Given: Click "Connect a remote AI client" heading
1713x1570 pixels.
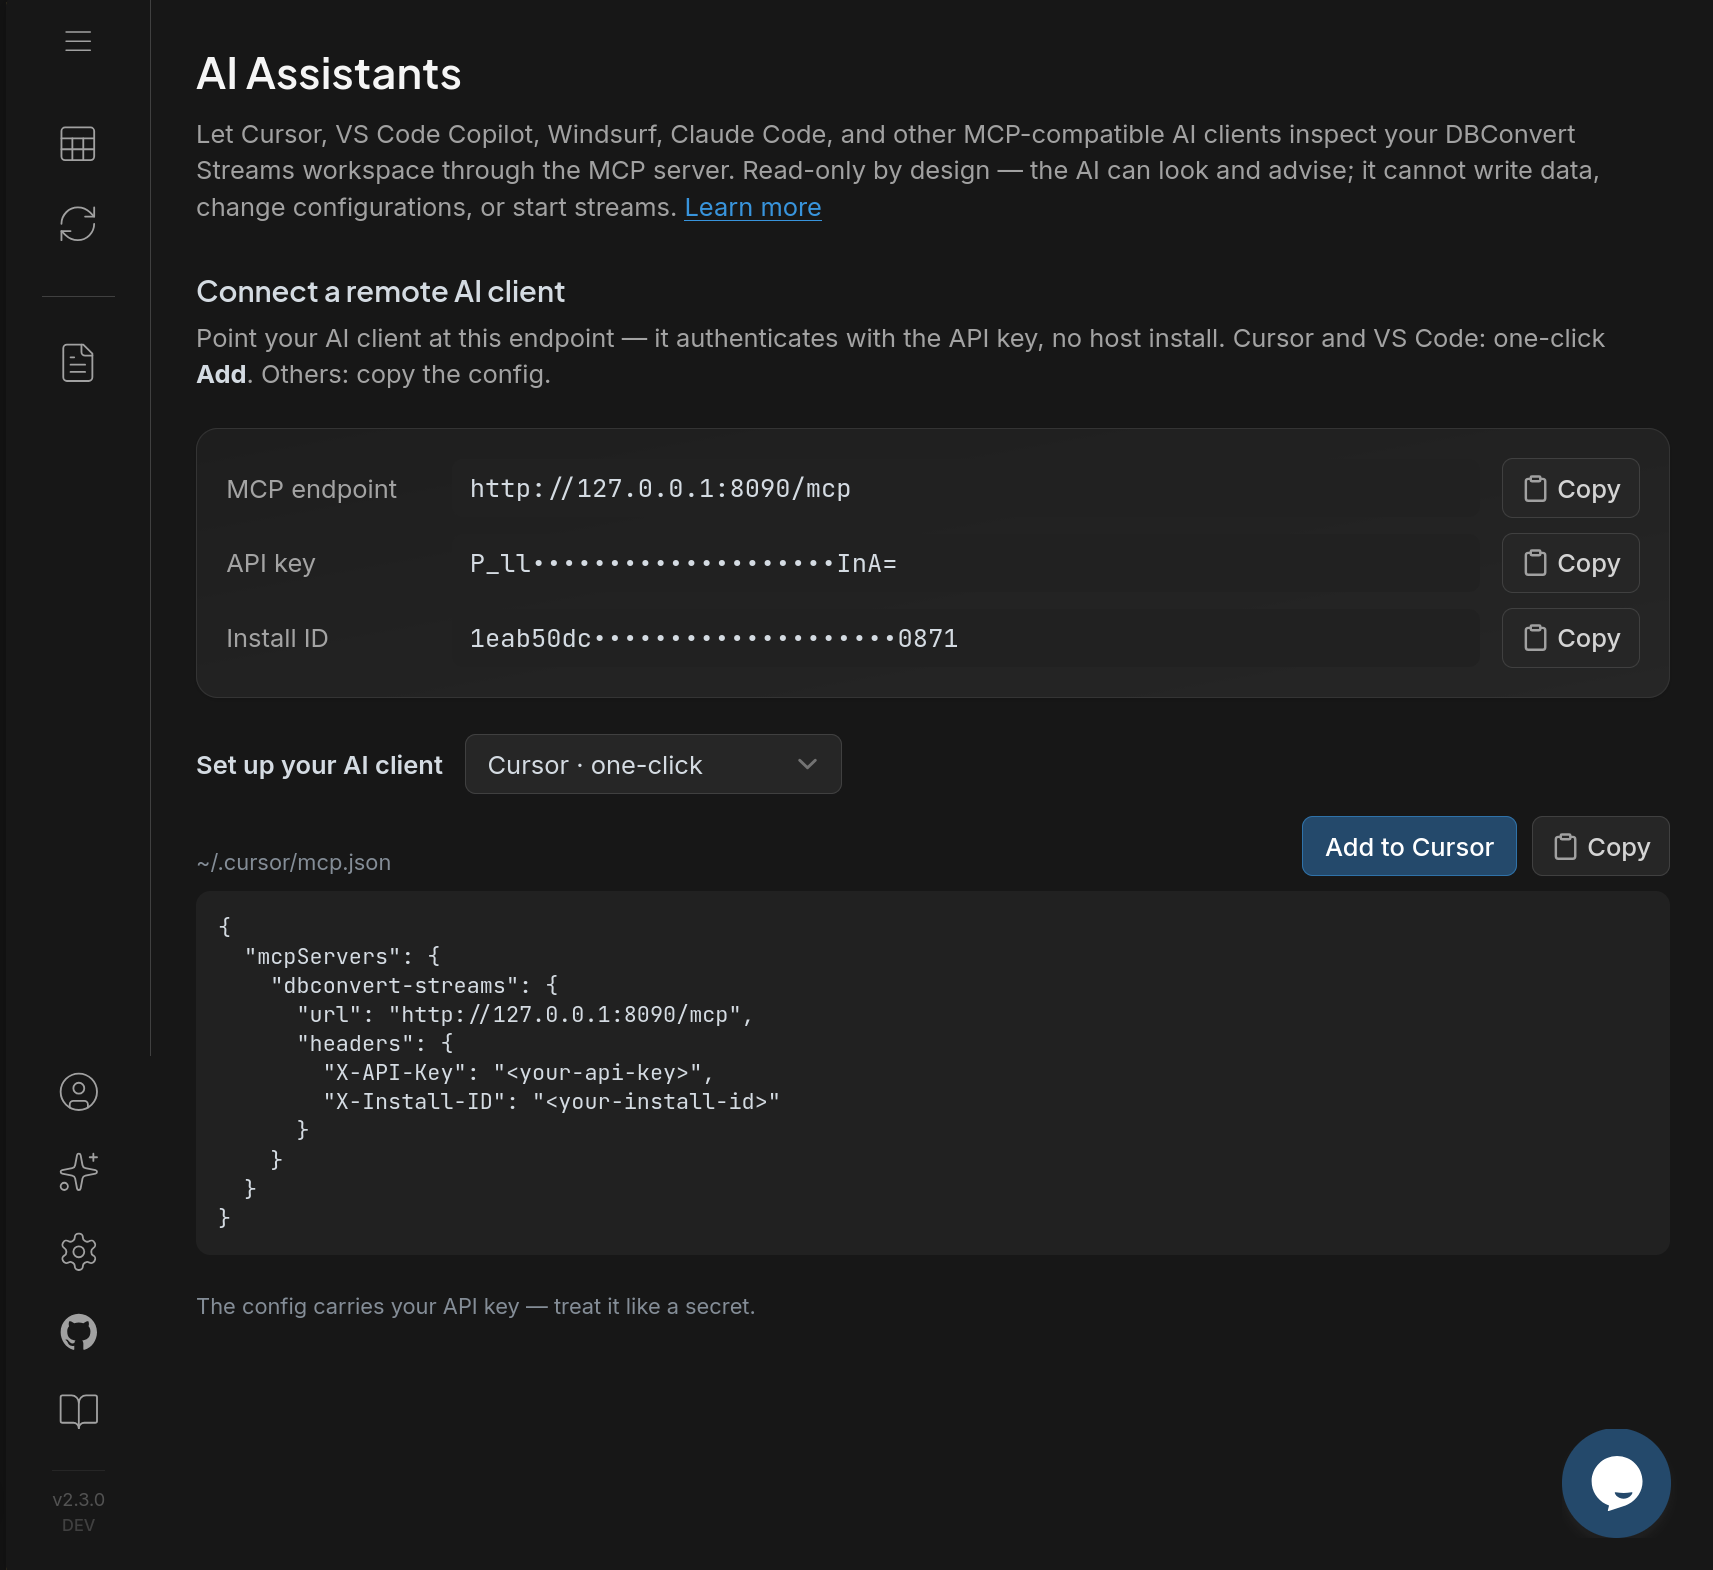Looking at the screenshot, I should pyautogui.click(x=380, y=291).
